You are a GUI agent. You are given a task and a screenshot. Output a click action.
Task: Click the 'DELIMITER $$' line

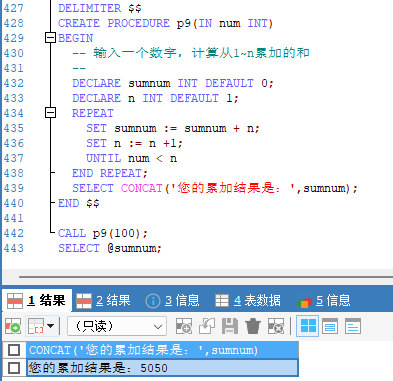coord(100,8)
